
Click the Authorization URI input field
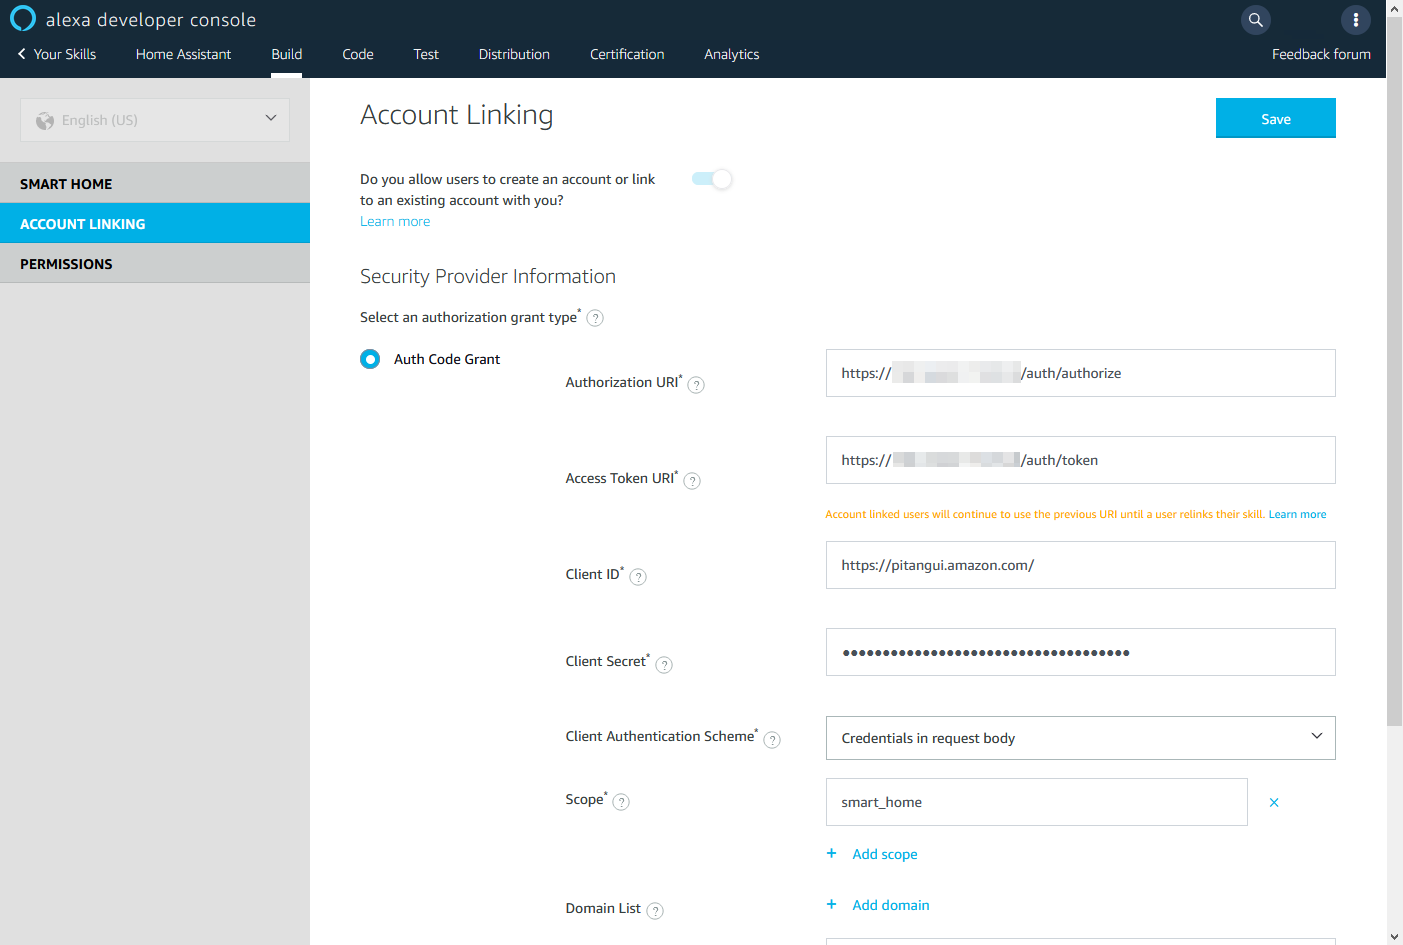(1080, 373)
